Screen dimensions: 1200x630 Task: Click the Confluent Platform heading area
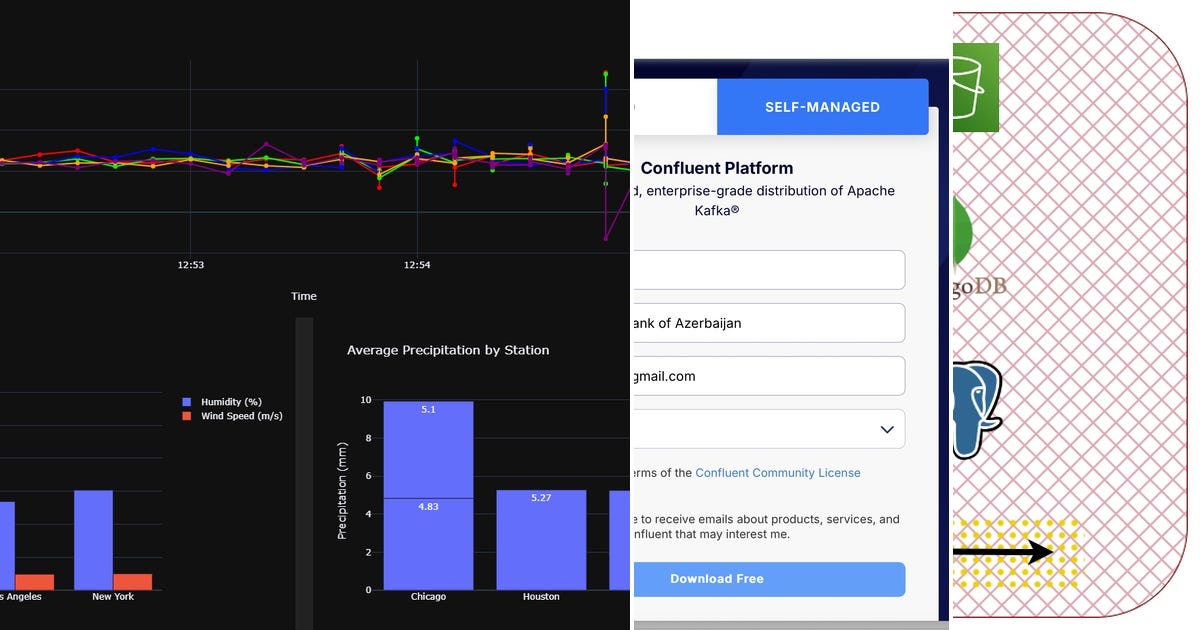pos(717,168)
